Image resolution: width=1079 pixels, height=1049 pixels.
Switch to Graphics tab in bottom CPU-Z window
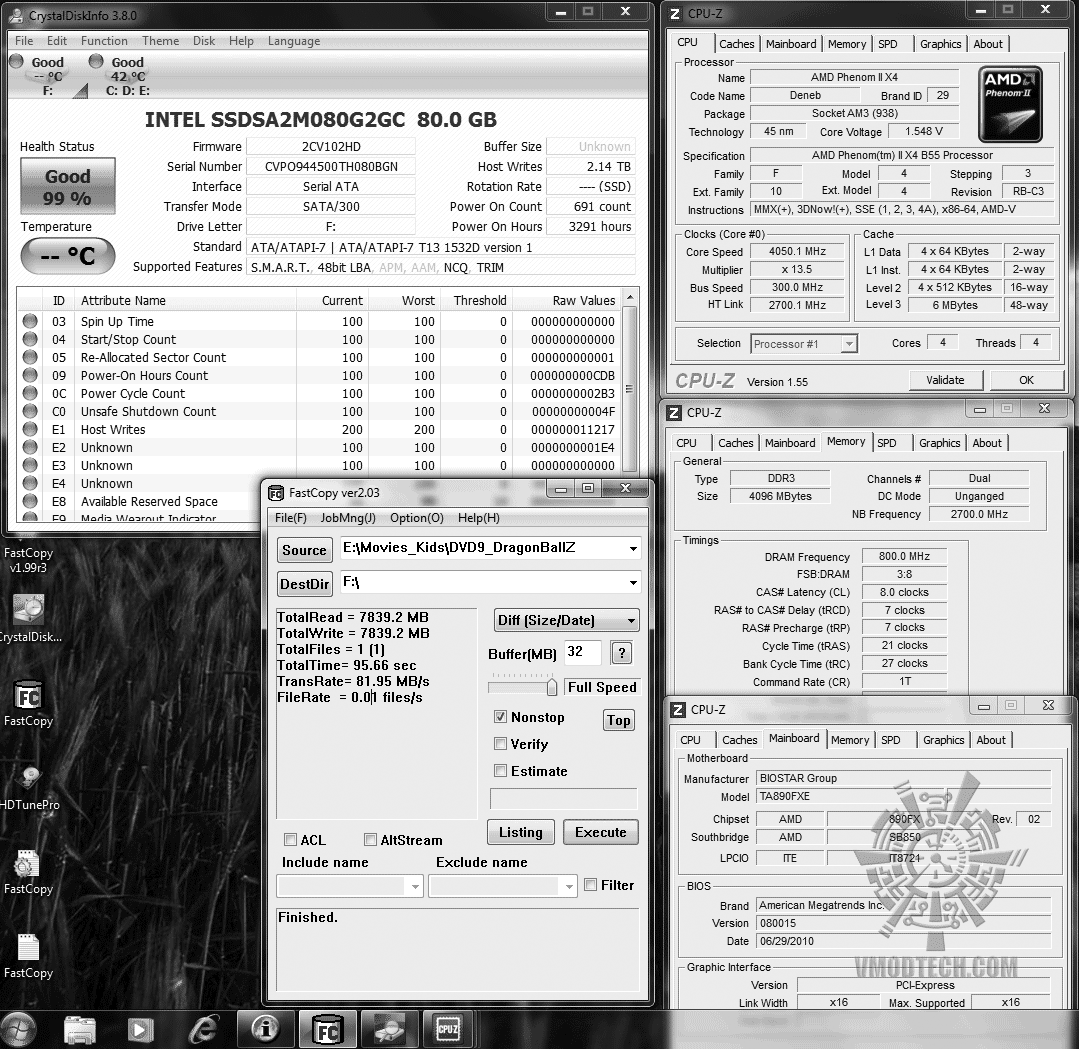[943, 740]
